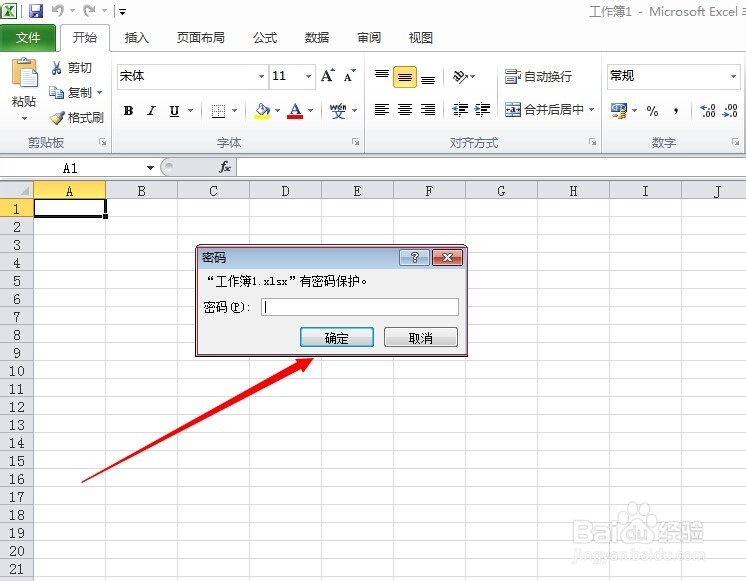The width and height of the screenshot is (746, 581).
Task: Expand the borders dropdown arrow
Action: (x=235, y=111)
